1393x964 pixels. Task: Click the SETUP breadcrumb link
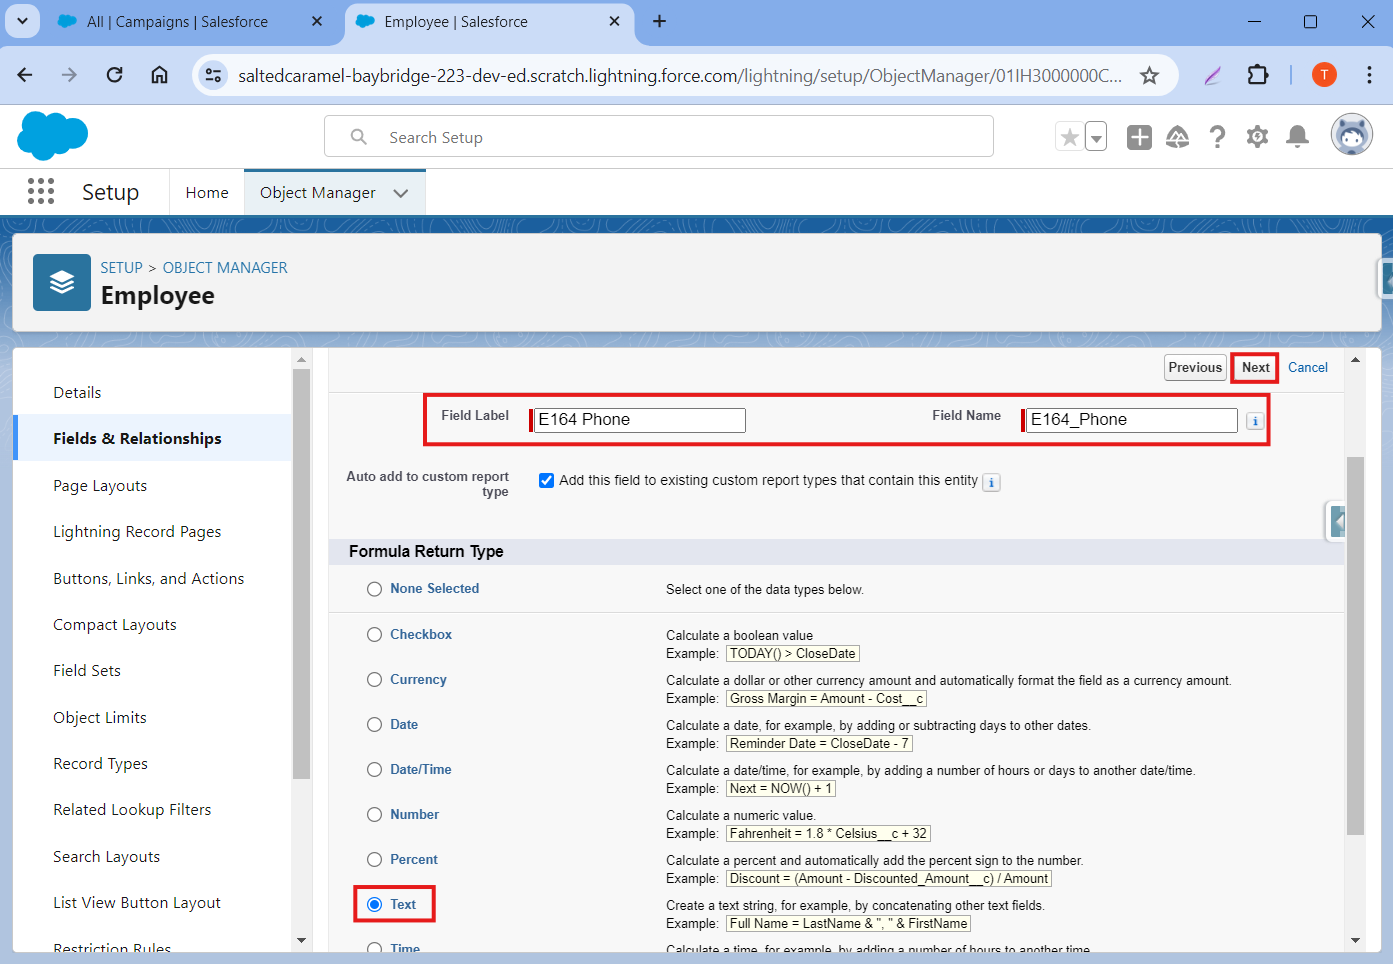(x=121, y=267)
